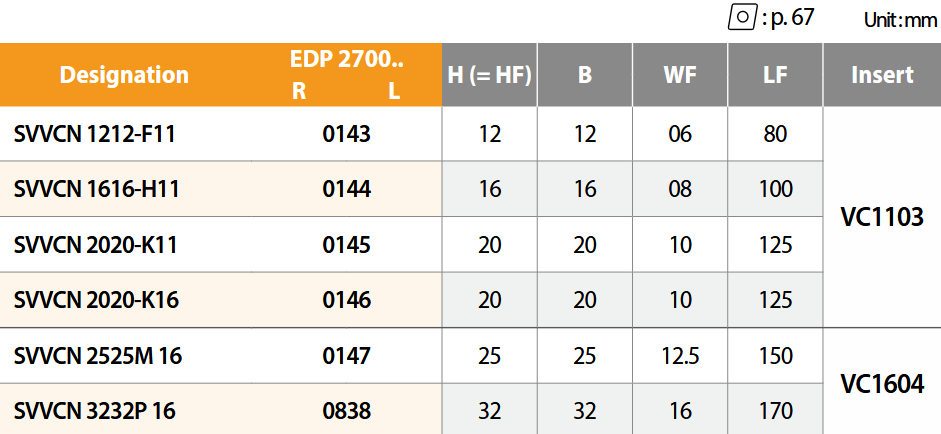Click the 170 LF value
Viewport: 941px width, 434px height.
click(x=775, y=411)
